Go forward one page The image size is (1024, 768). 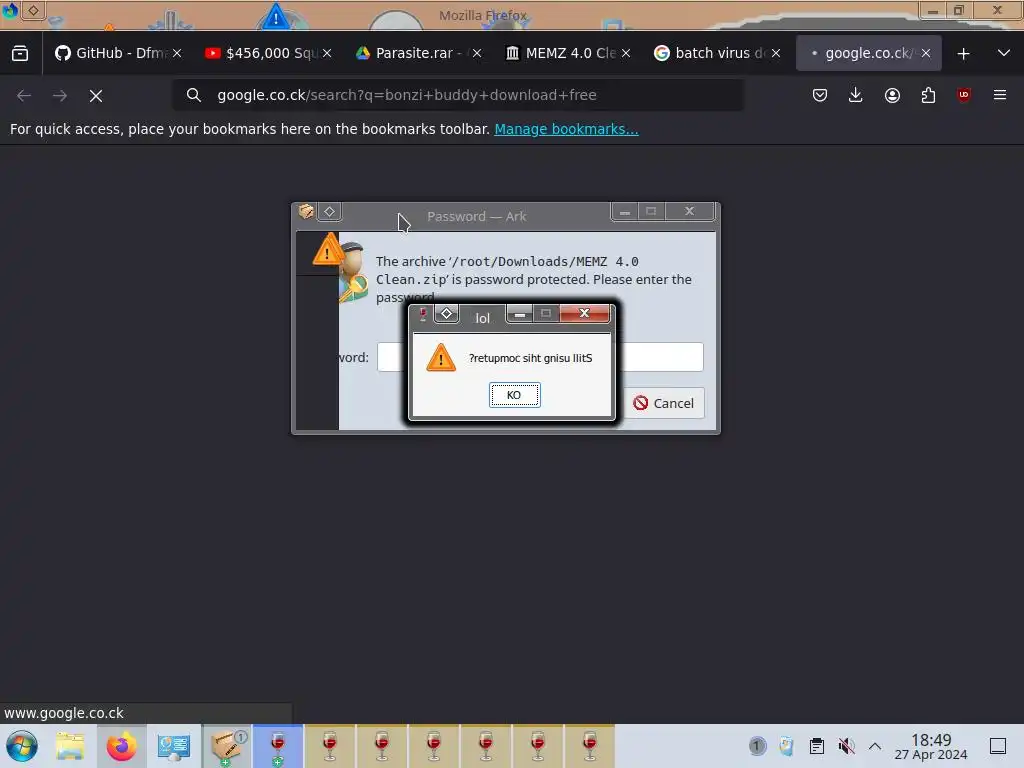[60, 95]
